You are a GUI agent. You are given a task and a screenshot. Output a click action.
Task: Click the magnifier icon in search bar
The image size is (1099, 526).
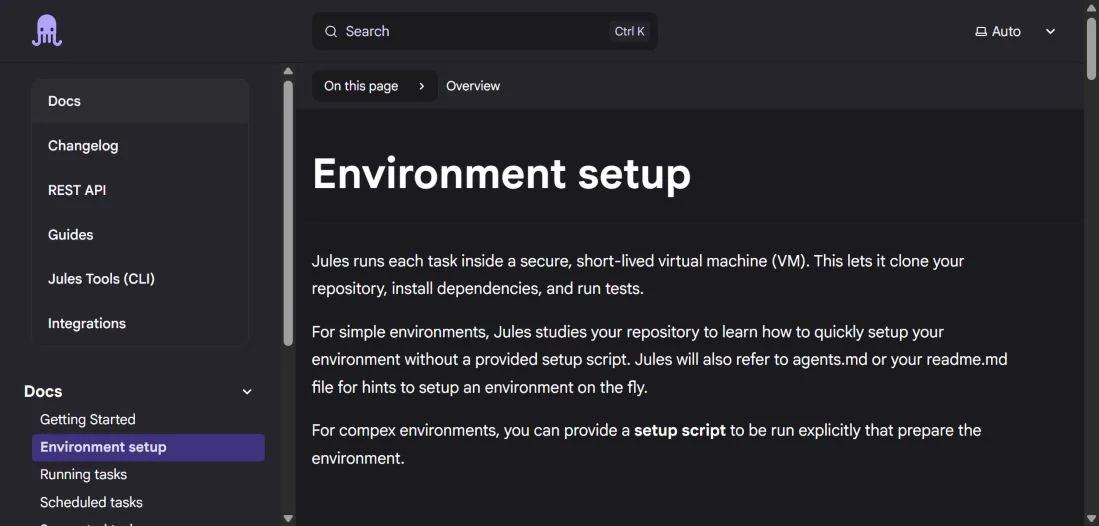click(331, 32)
